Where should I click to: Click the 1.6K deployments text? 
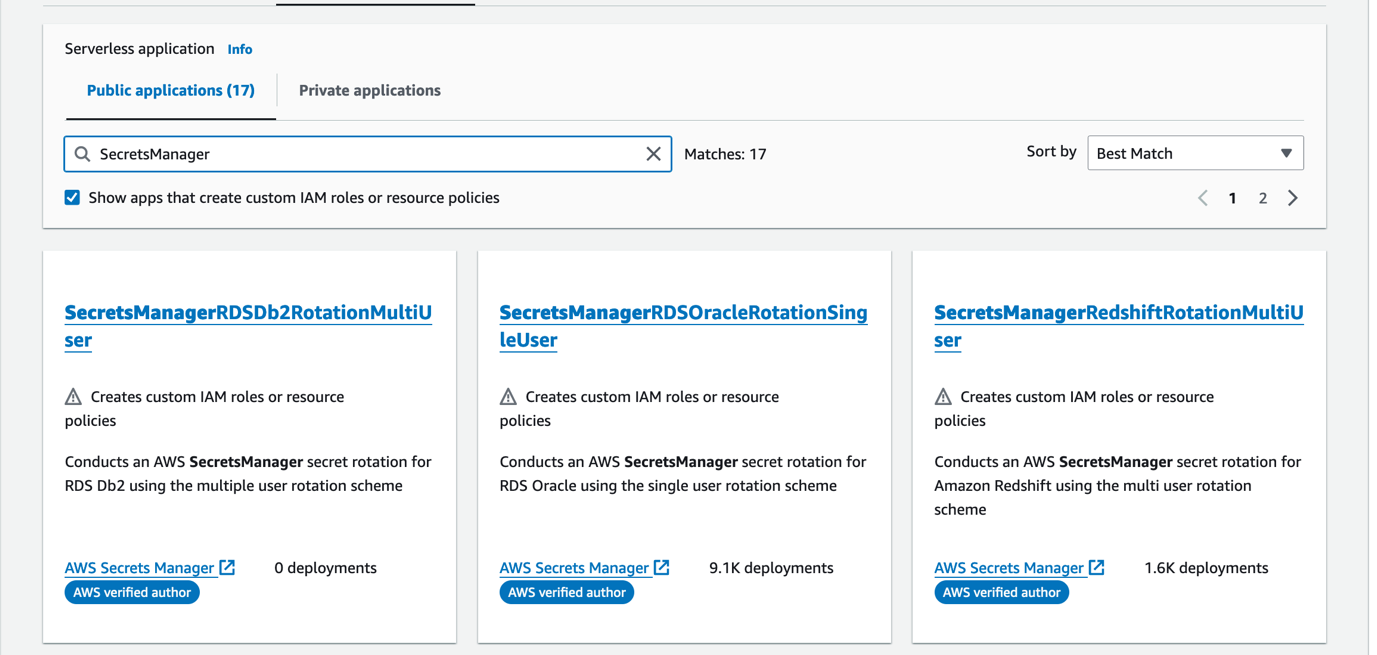pyautogui.click(x=1206, y=568)
